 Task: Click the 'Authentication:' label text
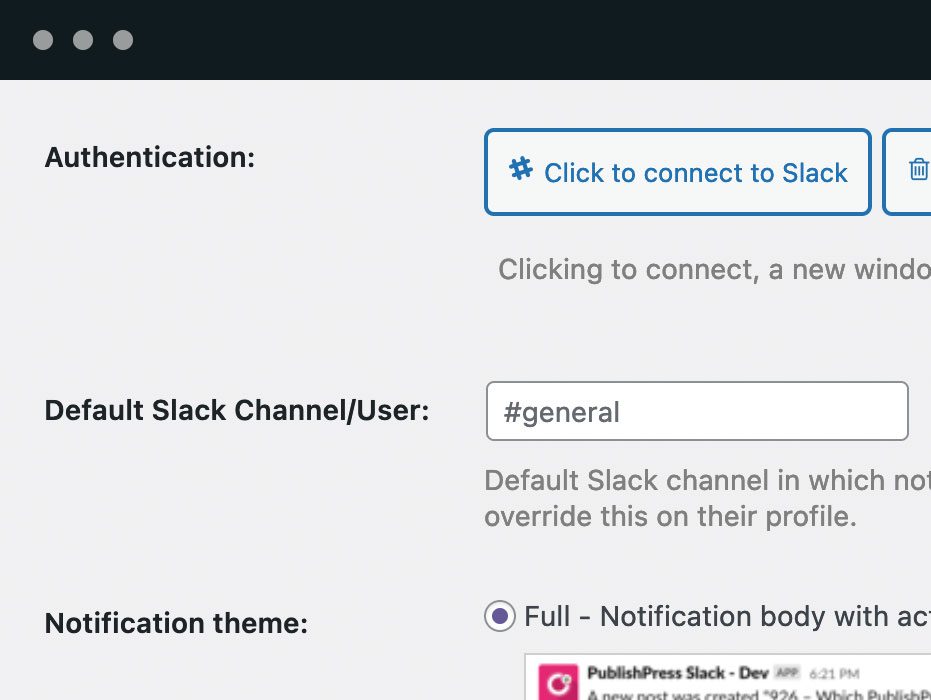[x=150, y=157]
